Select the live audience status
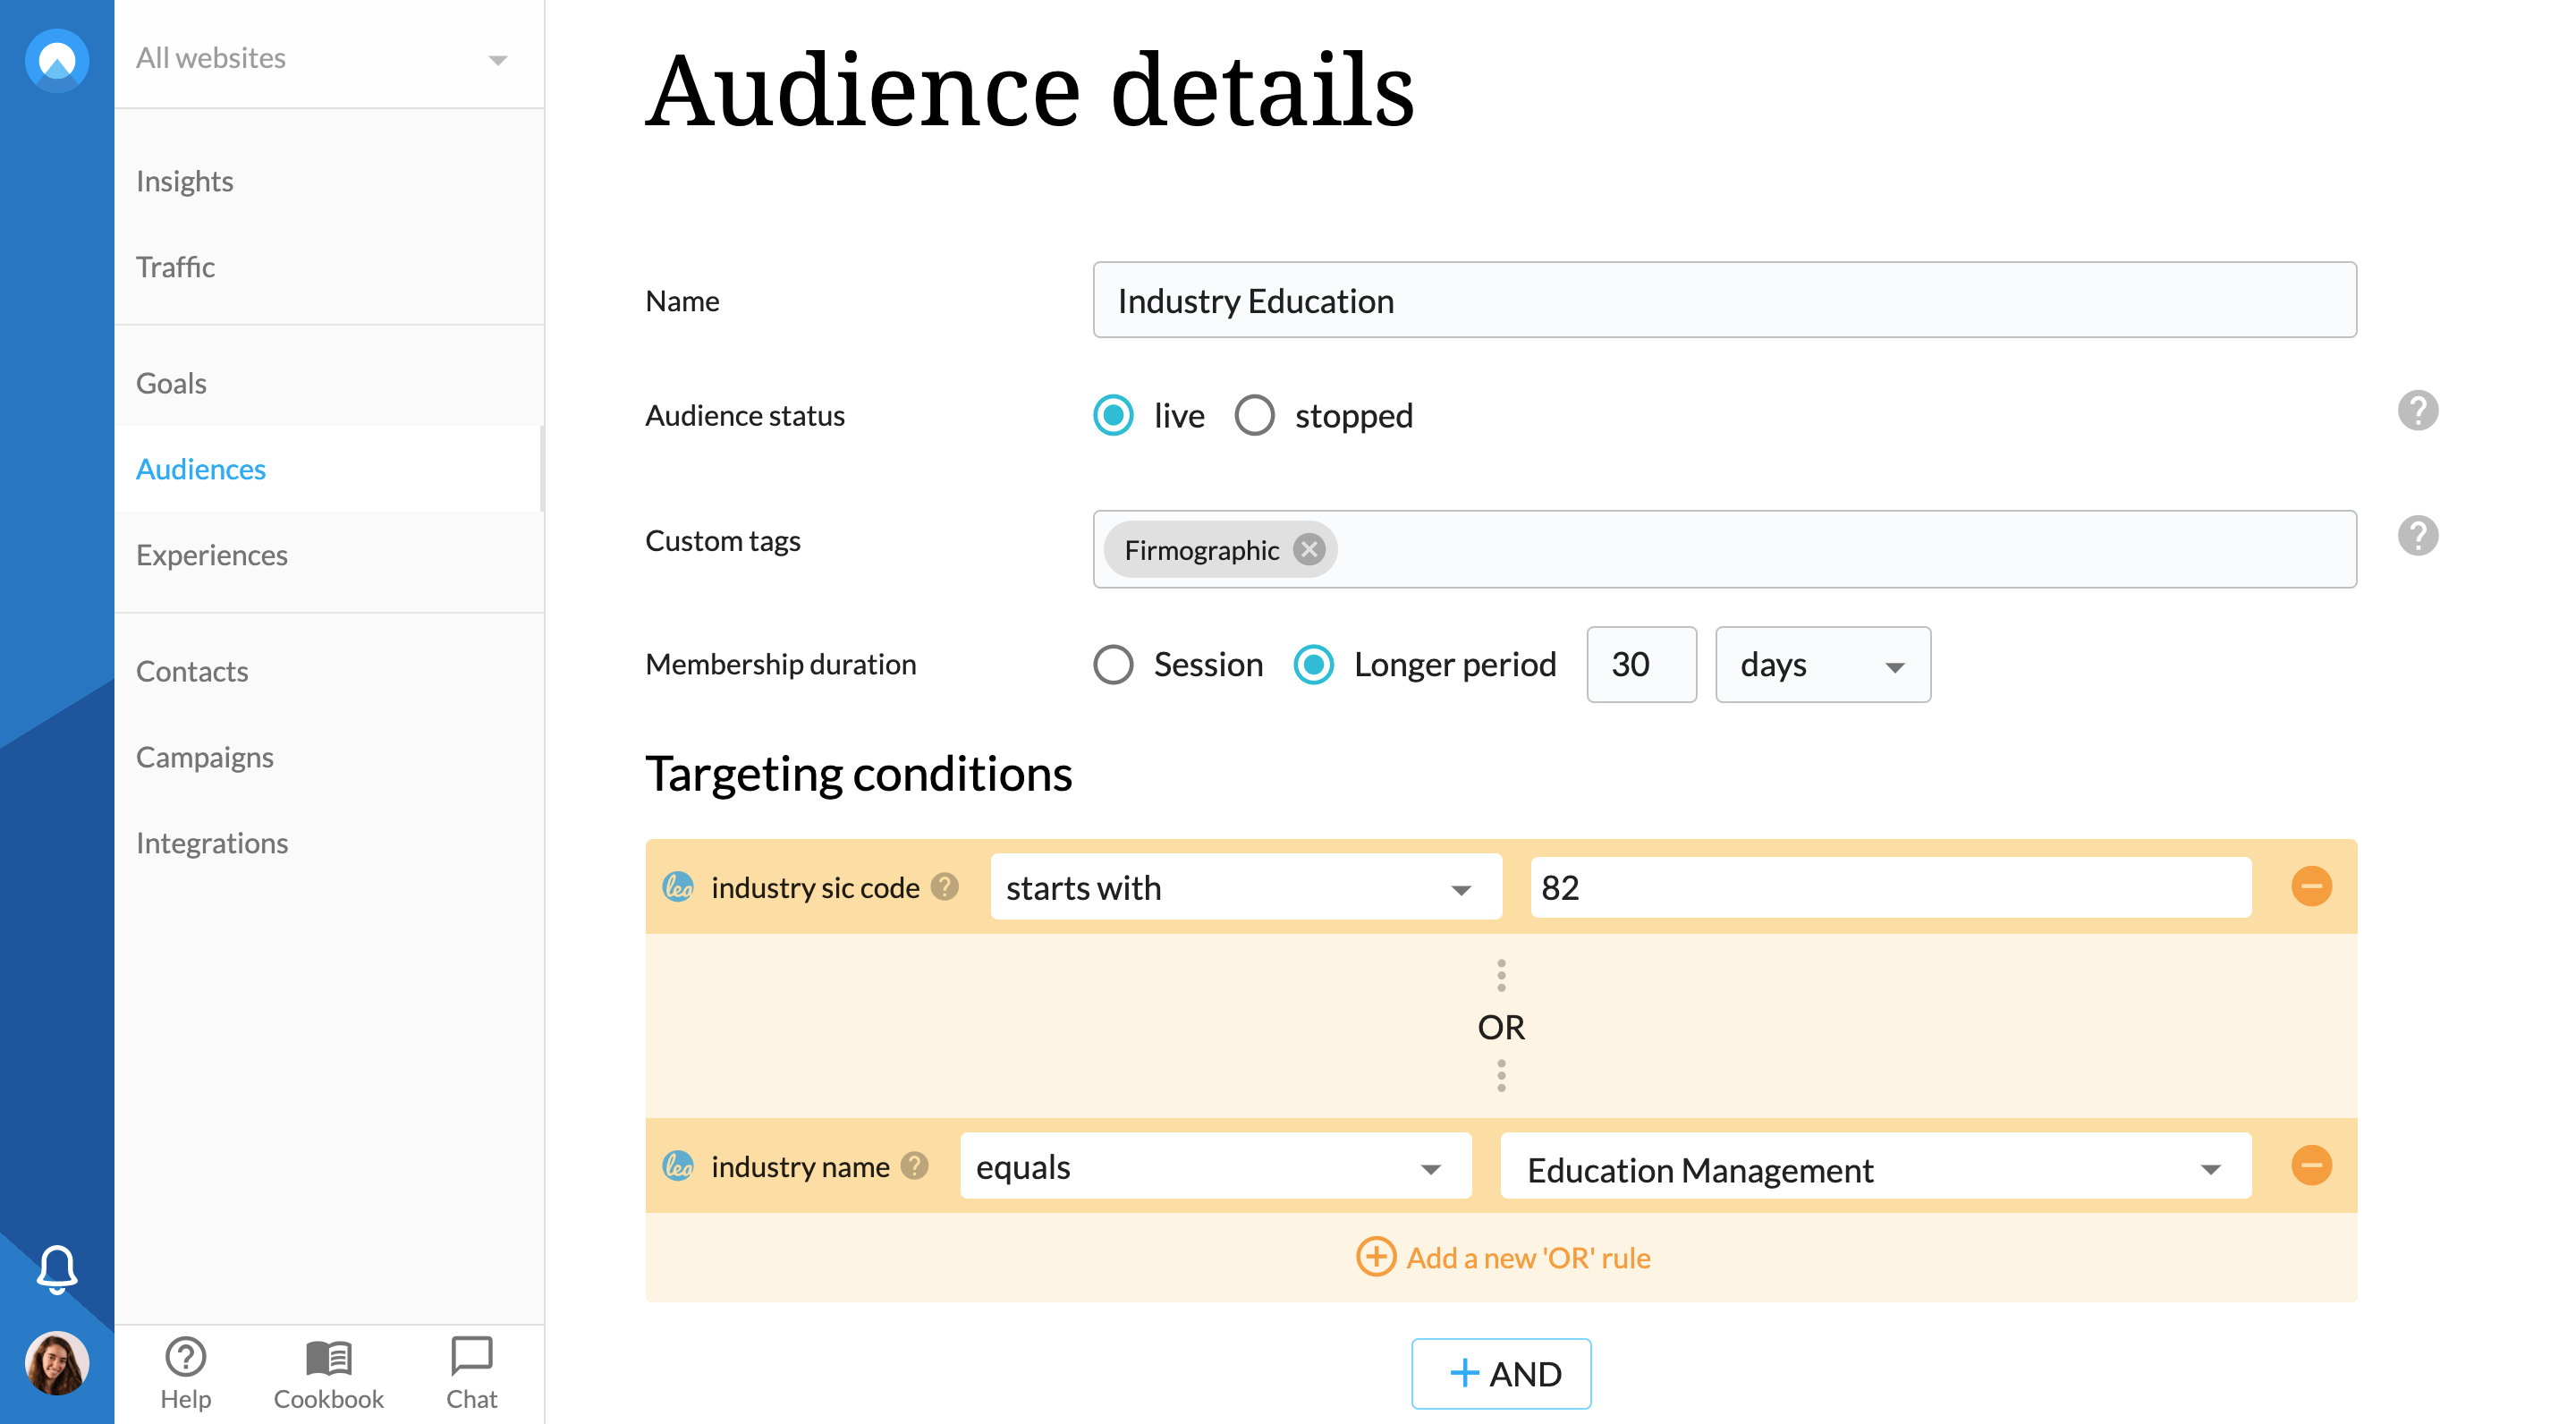This screenshot has height=1424, width=2576. pos(1113,415)
